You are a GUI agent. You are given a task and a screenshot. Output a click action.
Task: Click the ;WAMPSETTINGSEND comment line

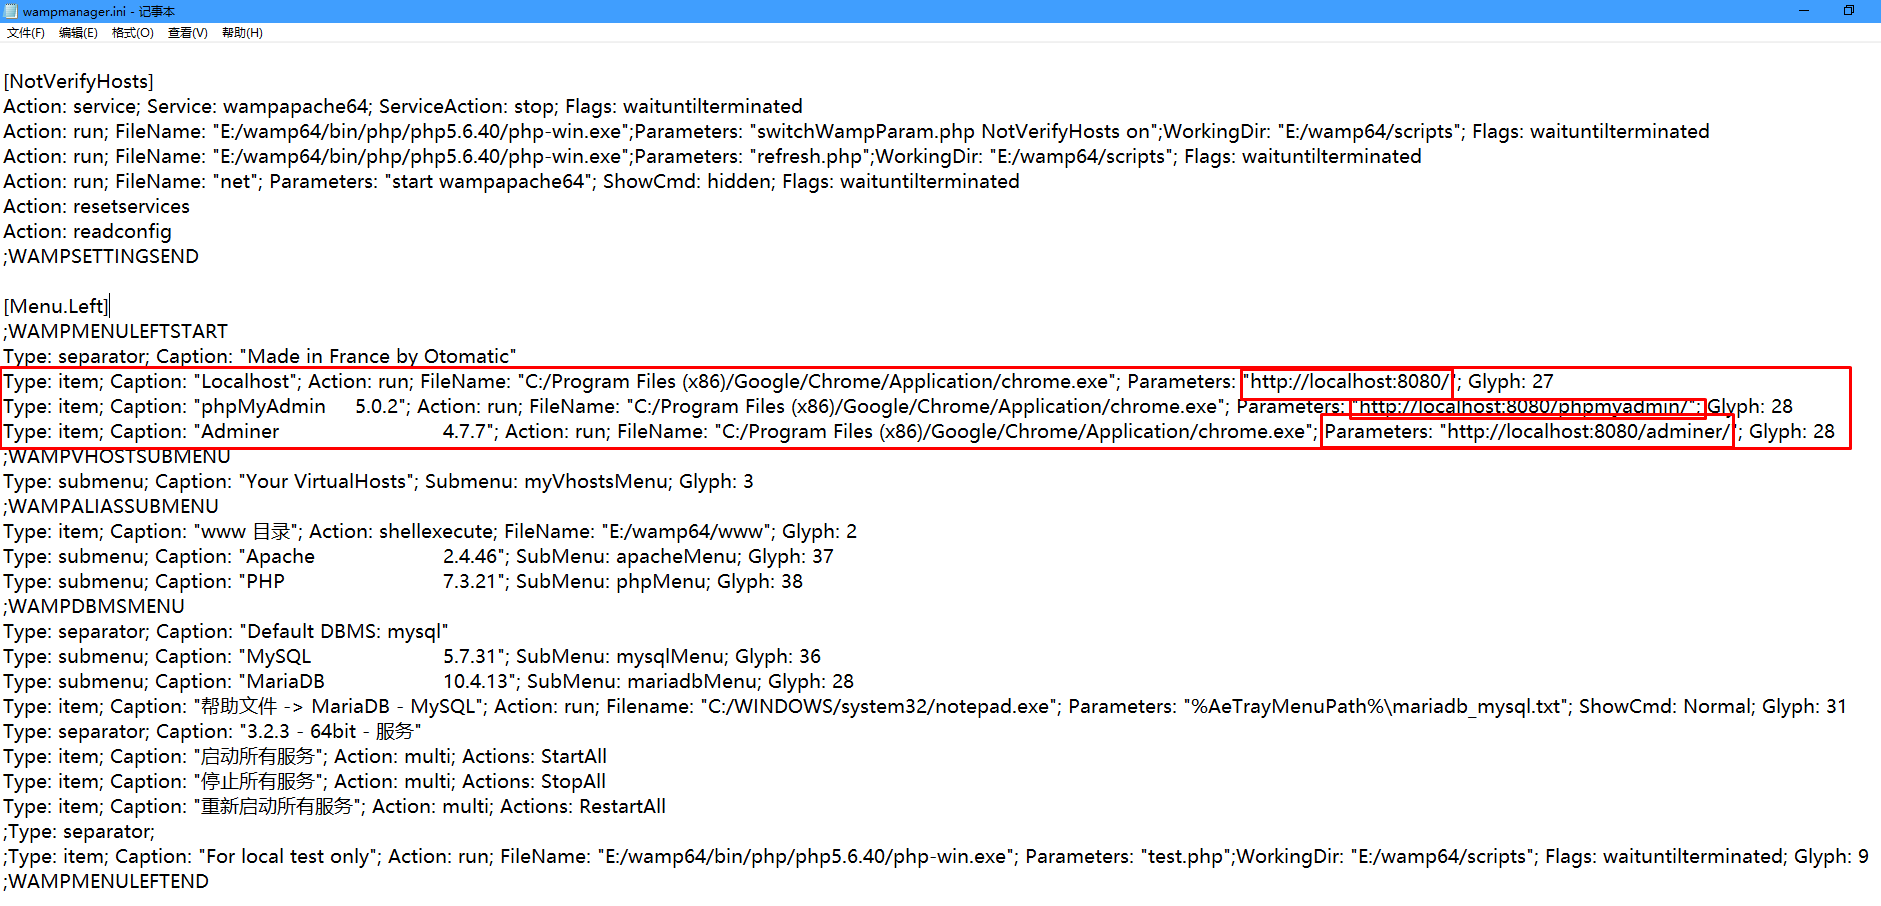(101, 257)
